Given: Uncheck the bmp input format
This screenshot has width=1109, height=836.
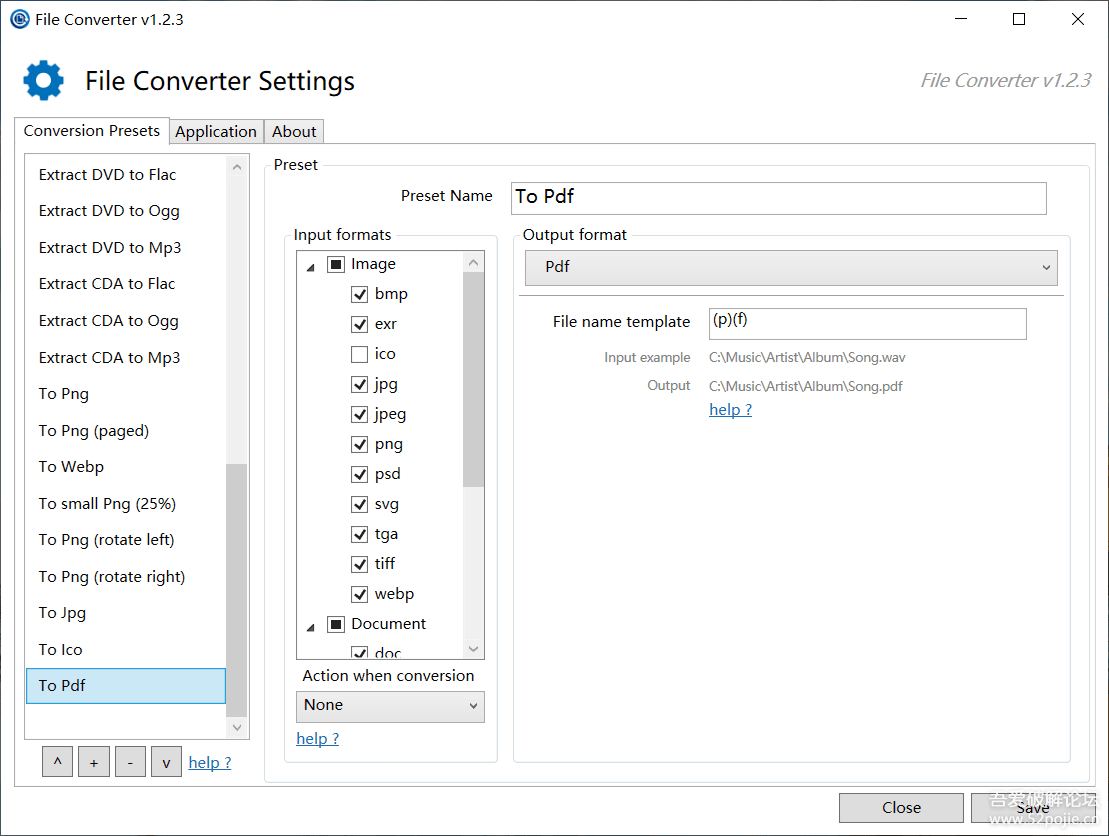Looking at the screenshot, I should 359,294.
